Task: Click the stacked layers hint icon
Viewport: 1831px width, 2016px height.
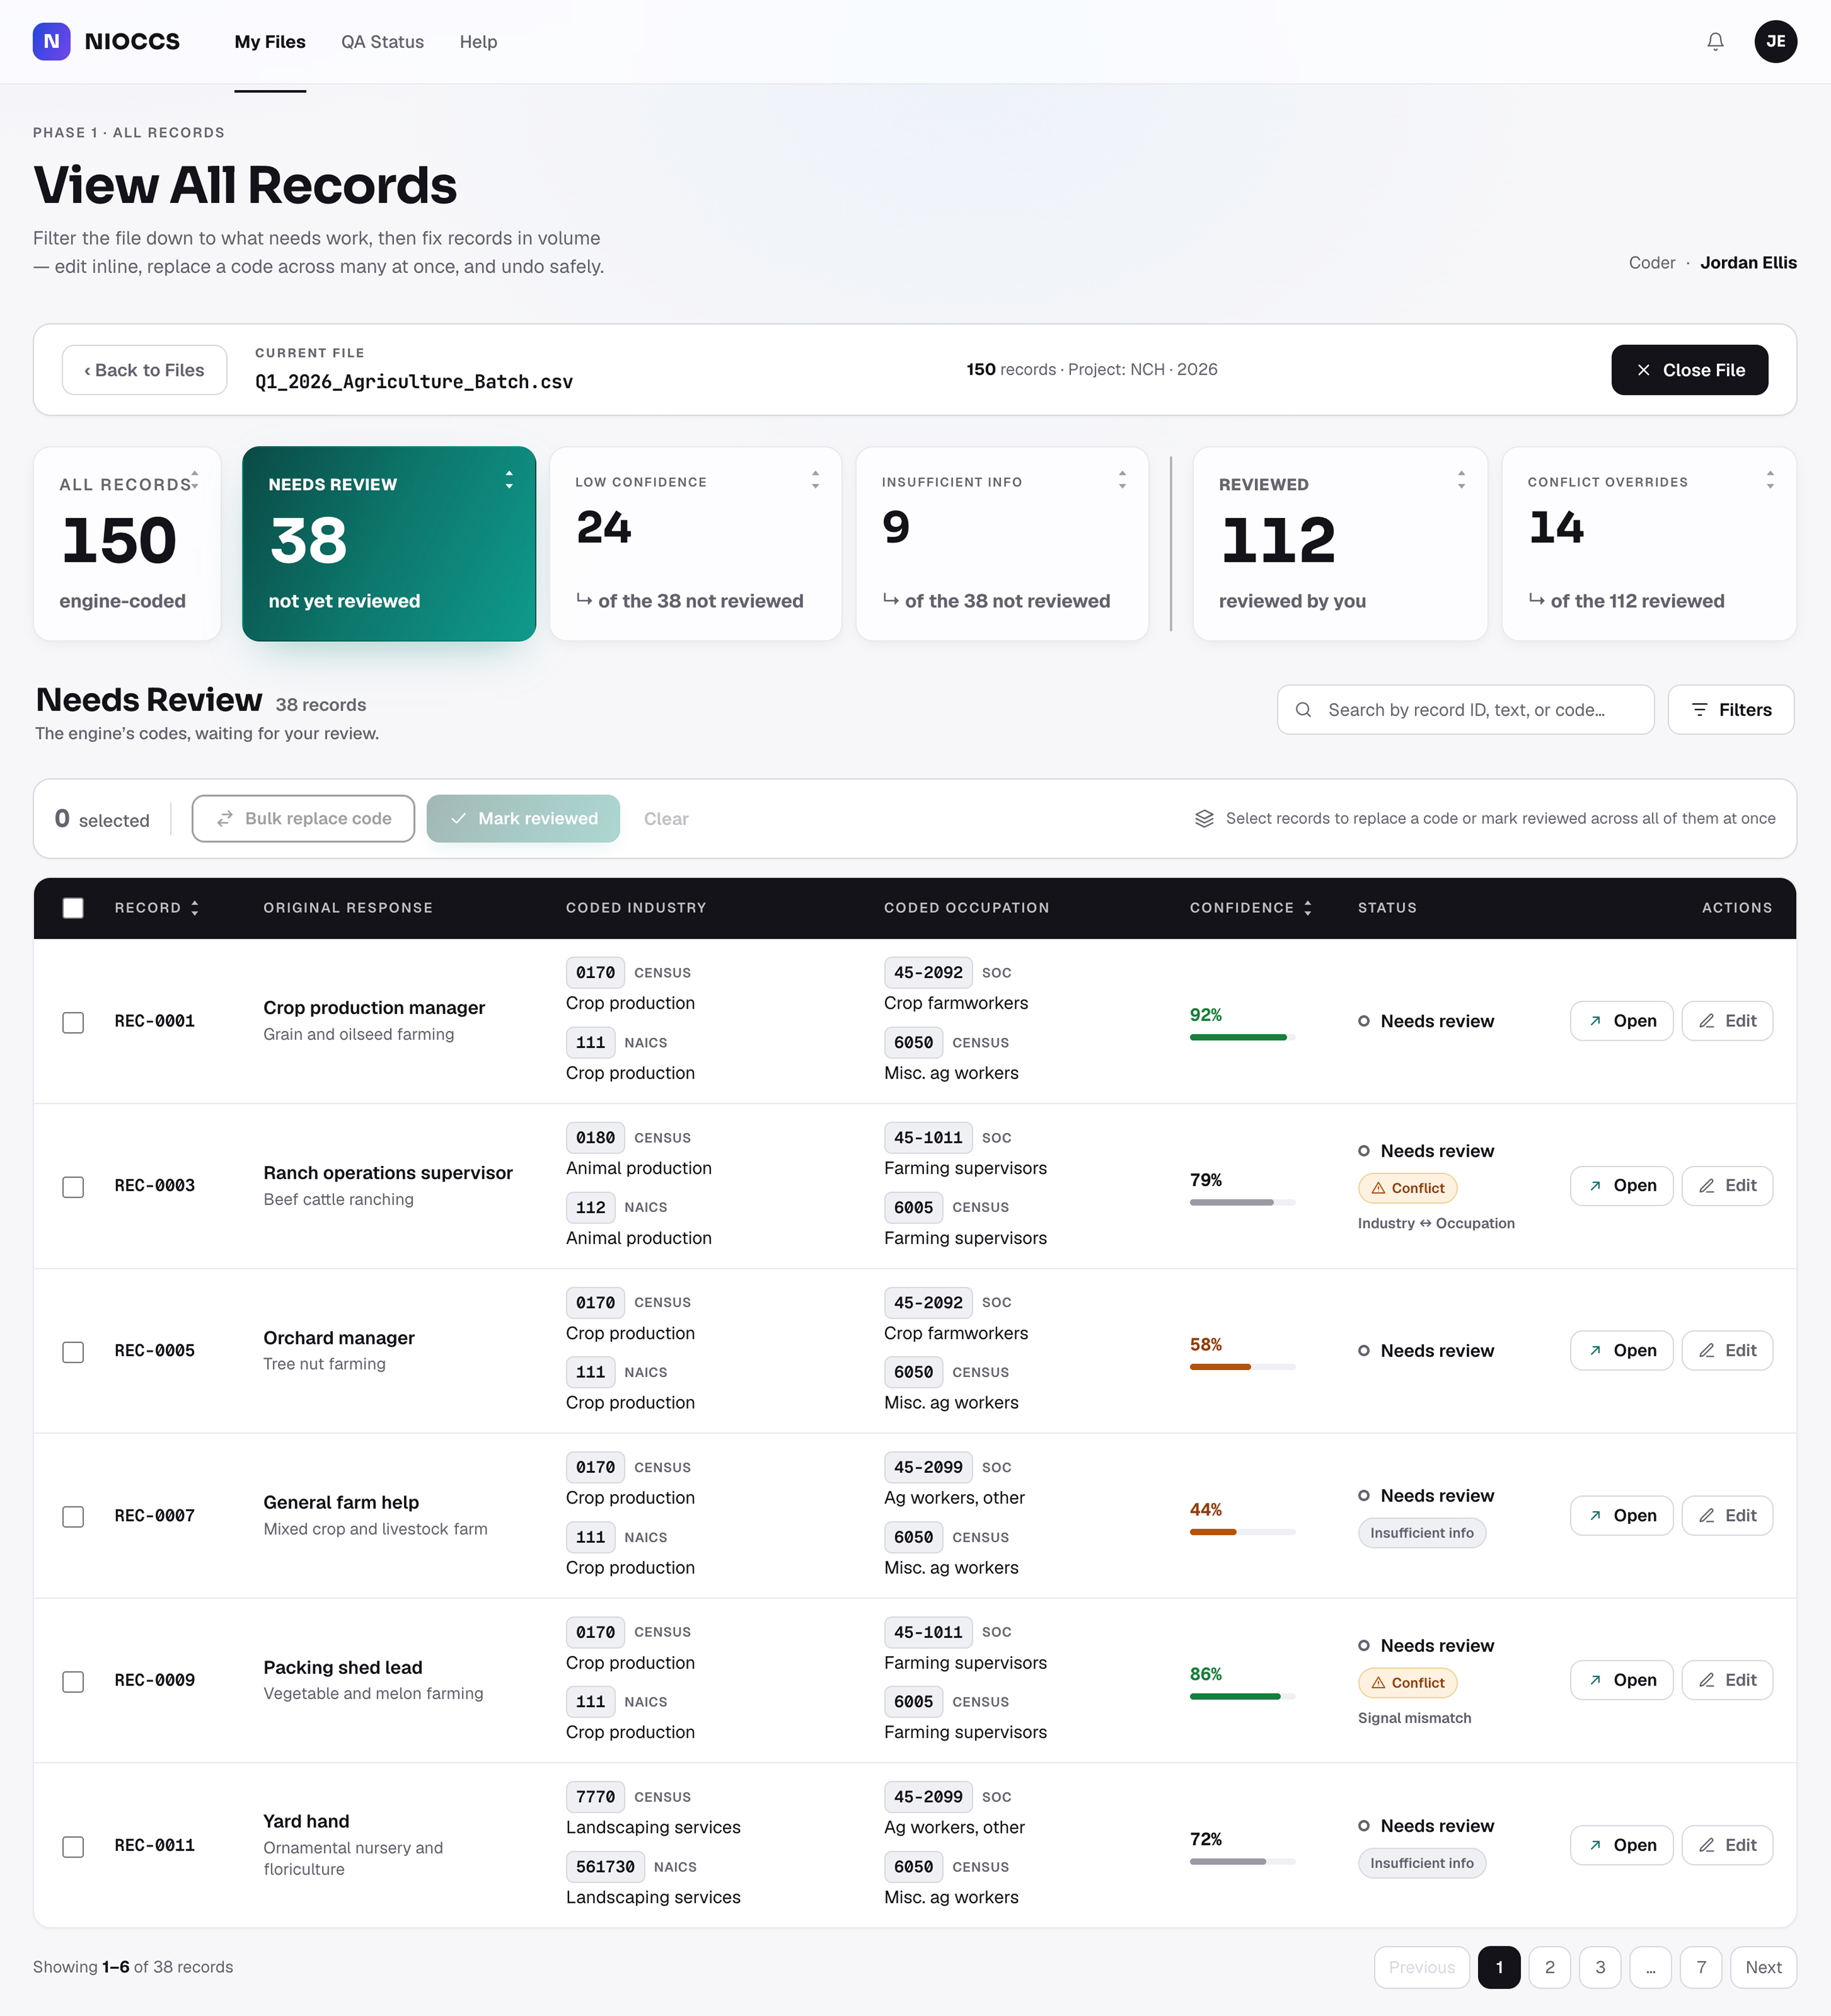Action: 1204,818
